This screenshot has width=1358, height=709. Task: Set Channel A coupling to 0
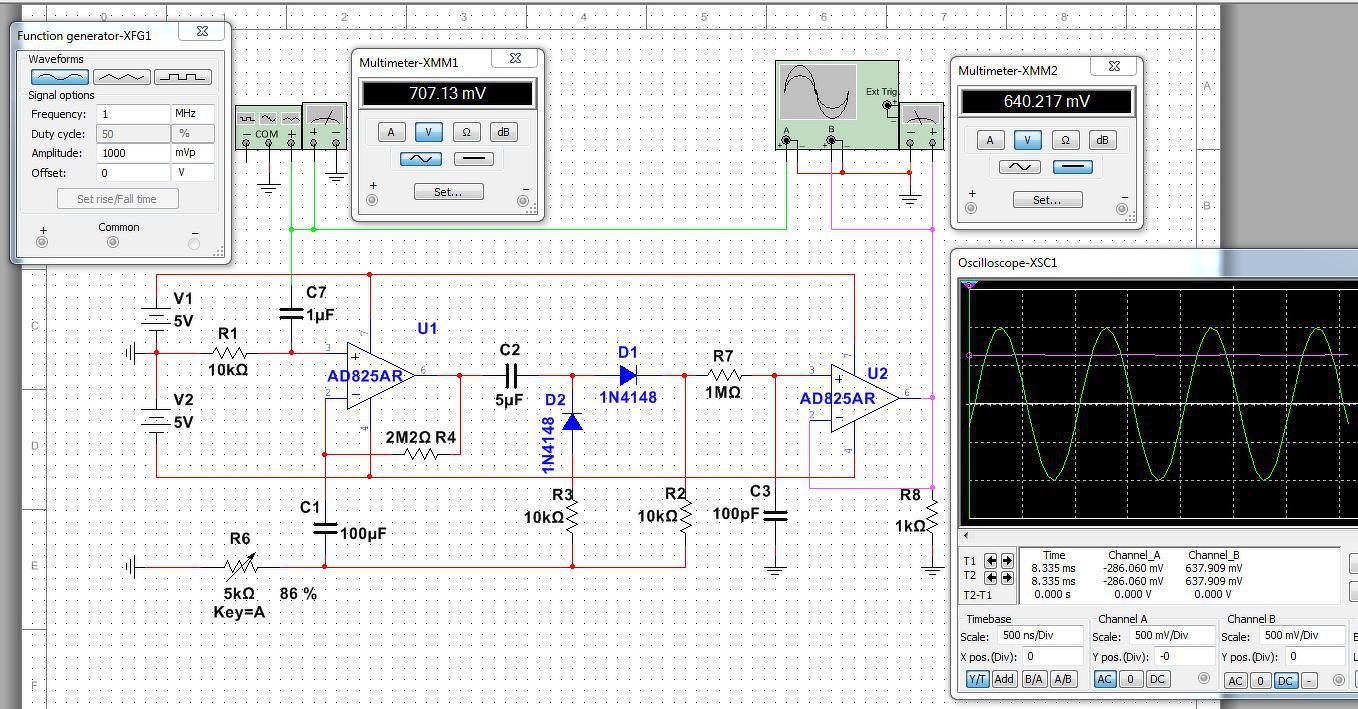click(1131, 679)
